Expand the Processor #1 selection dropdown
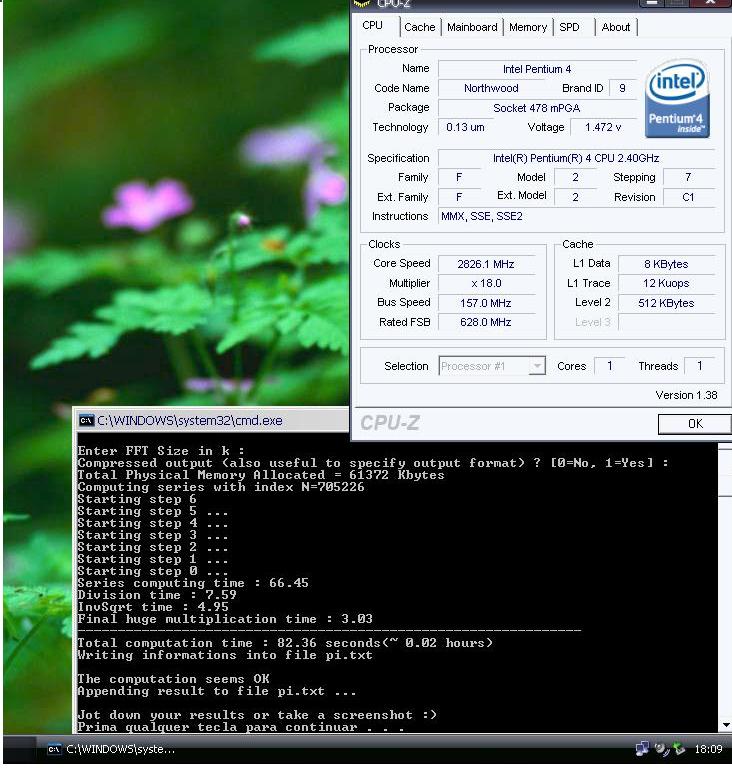 coord(537,366)
